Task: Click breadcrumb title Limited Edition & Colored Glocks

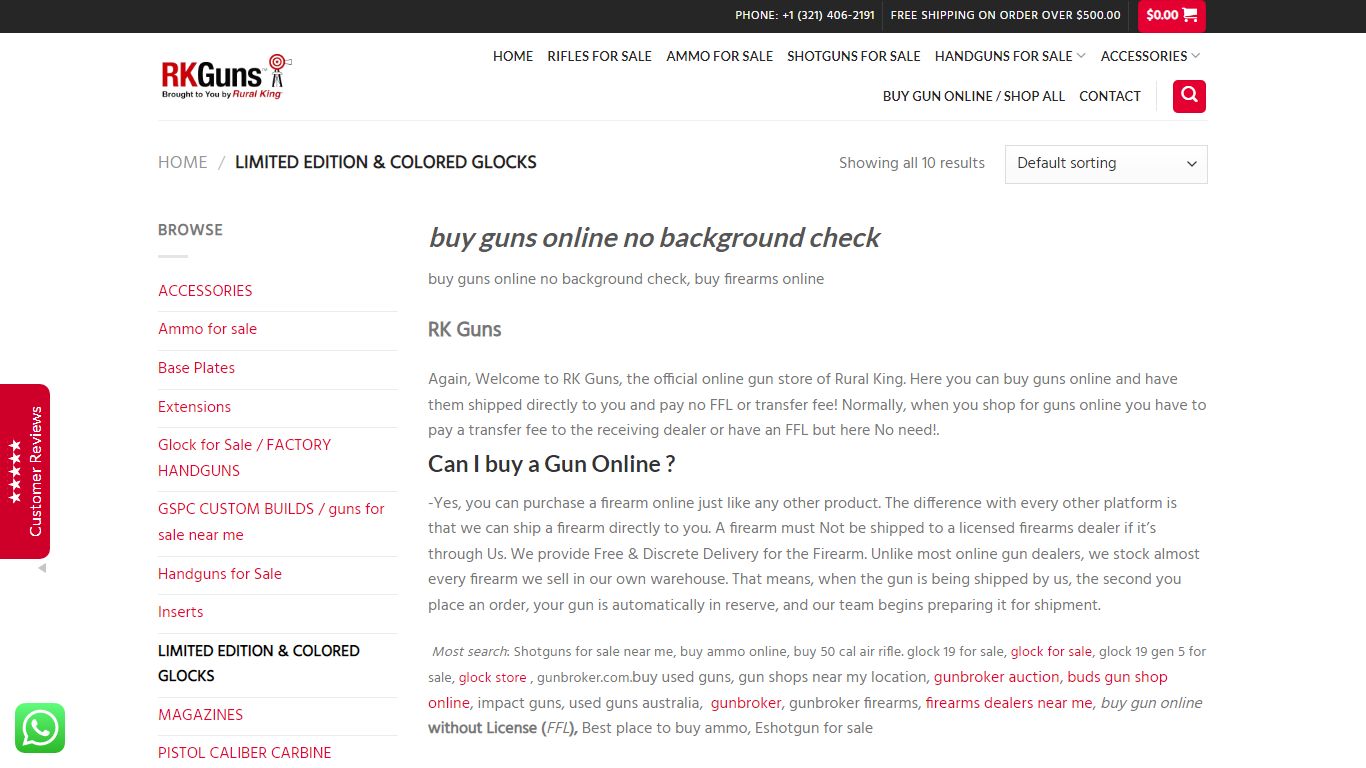Action: (386, 162)
